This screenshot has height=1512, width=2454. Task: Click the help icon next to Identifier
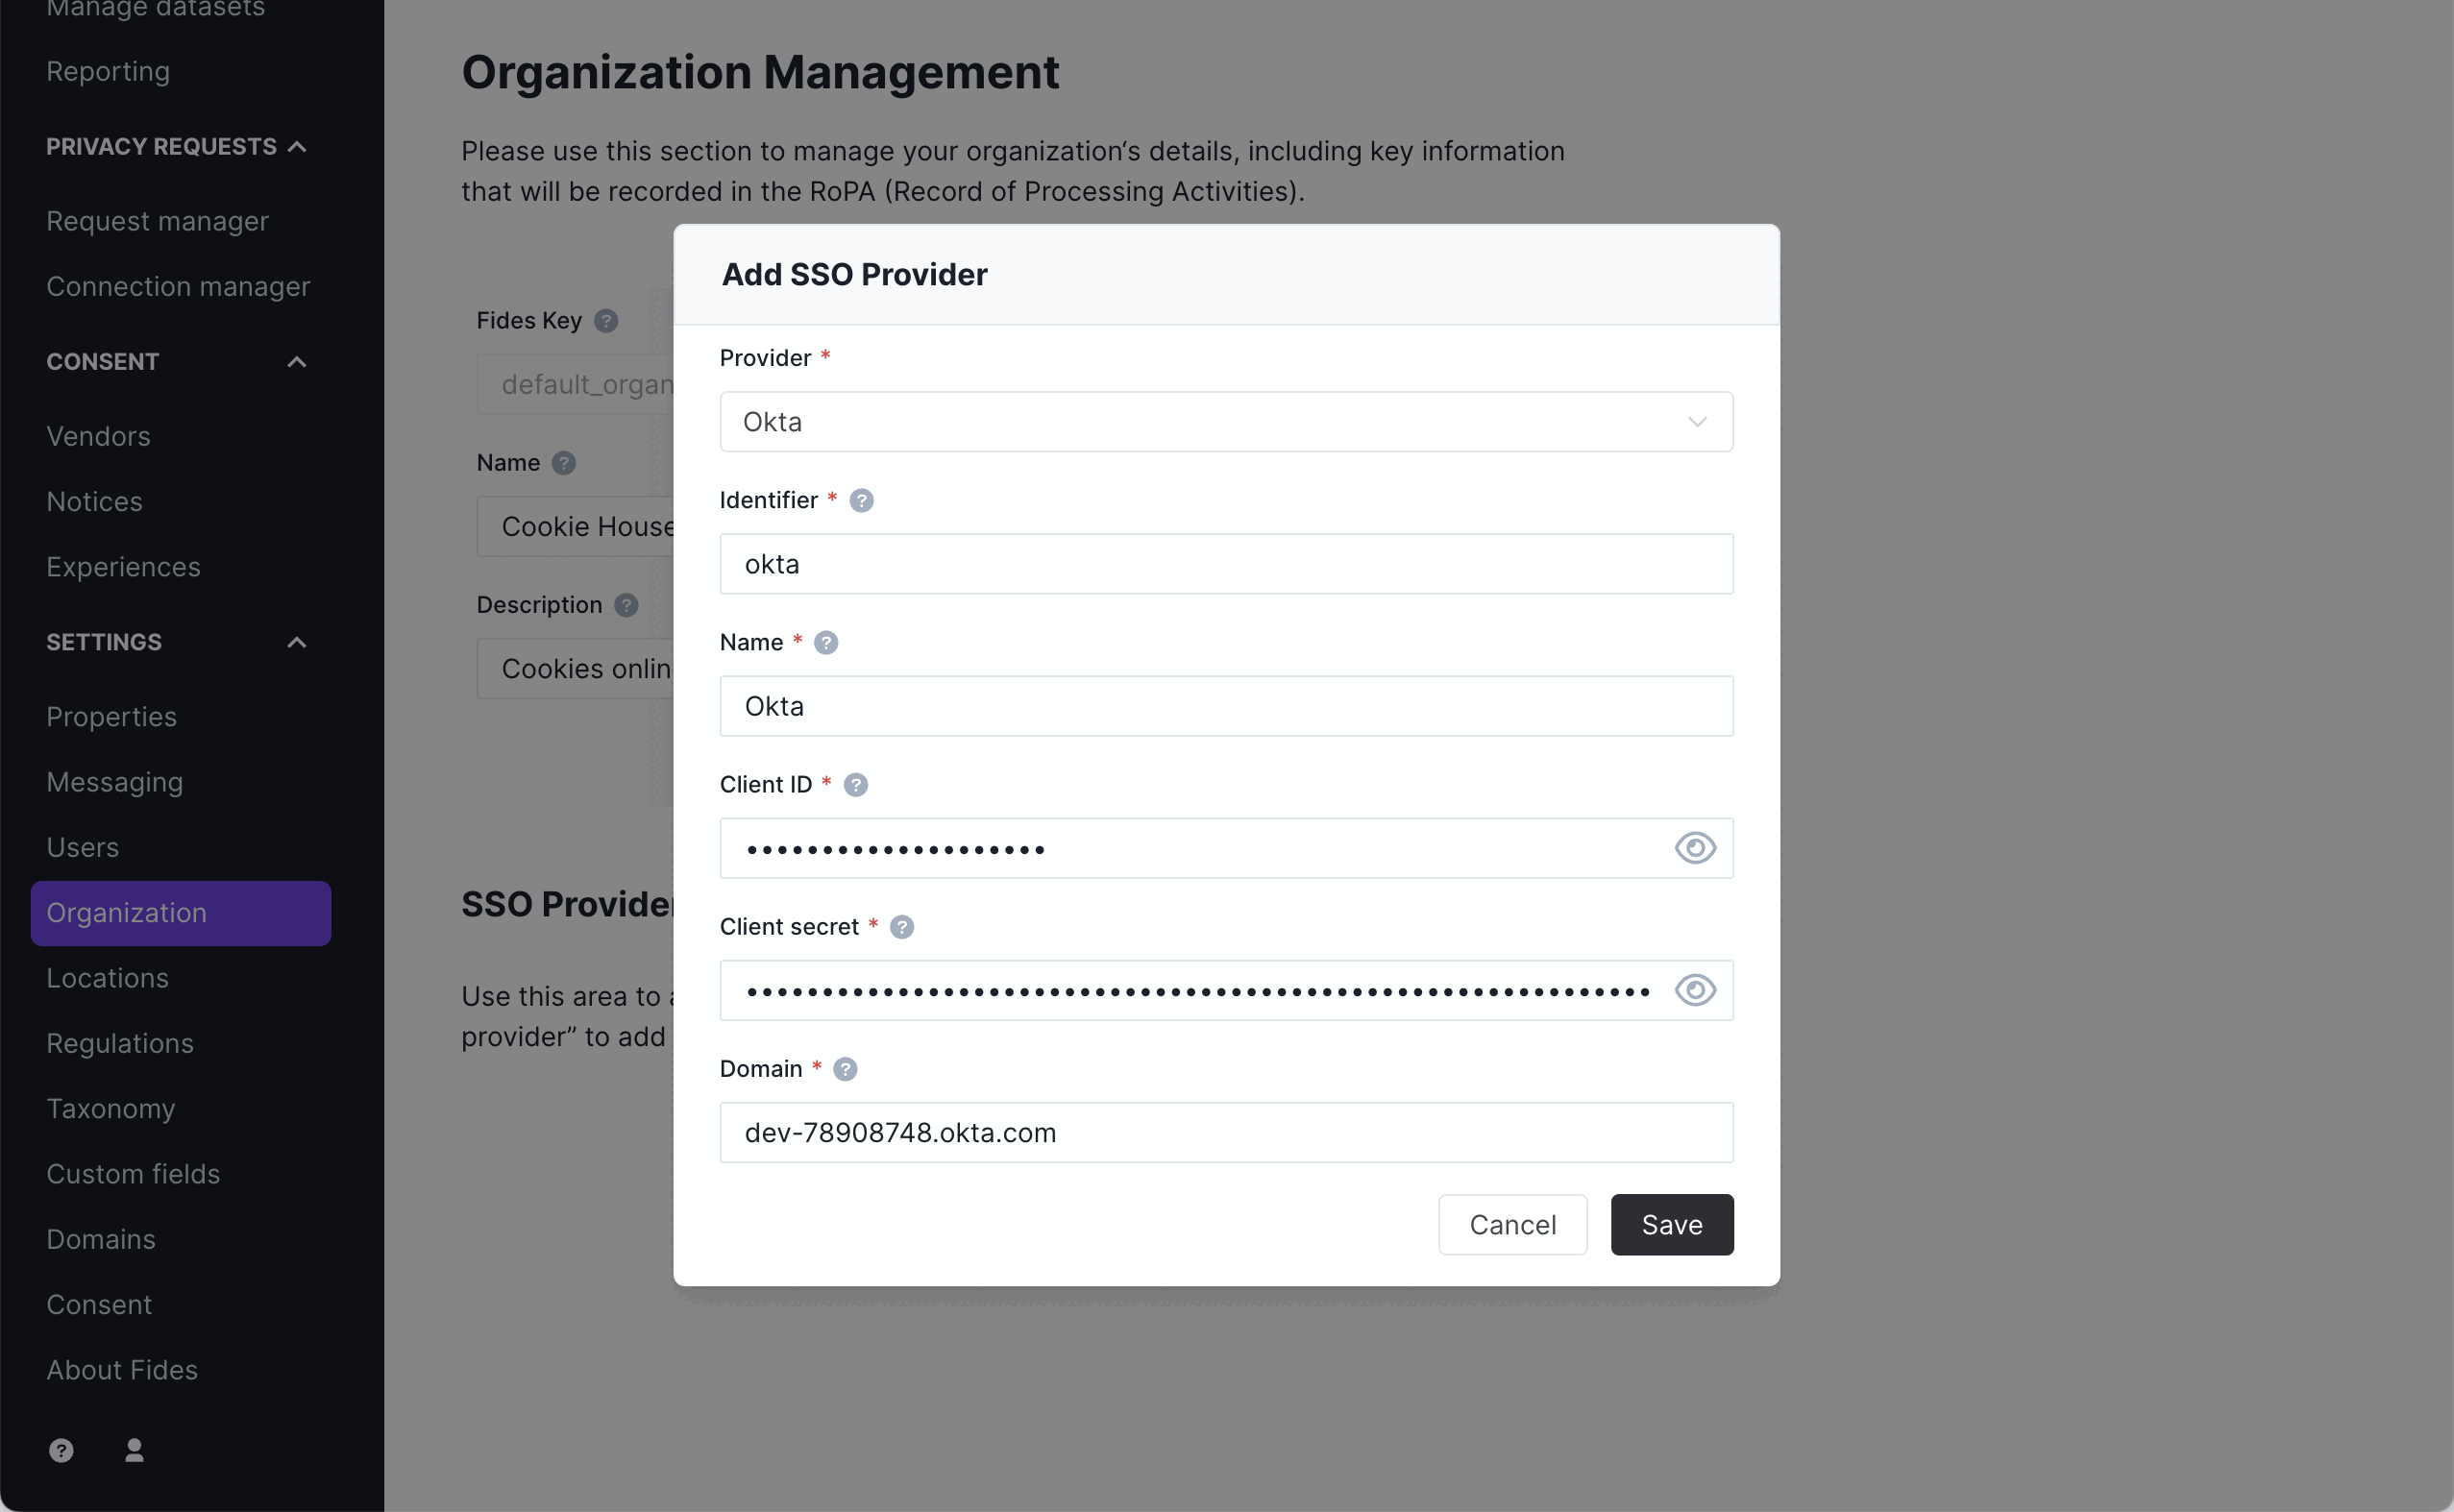pos(861,500)
